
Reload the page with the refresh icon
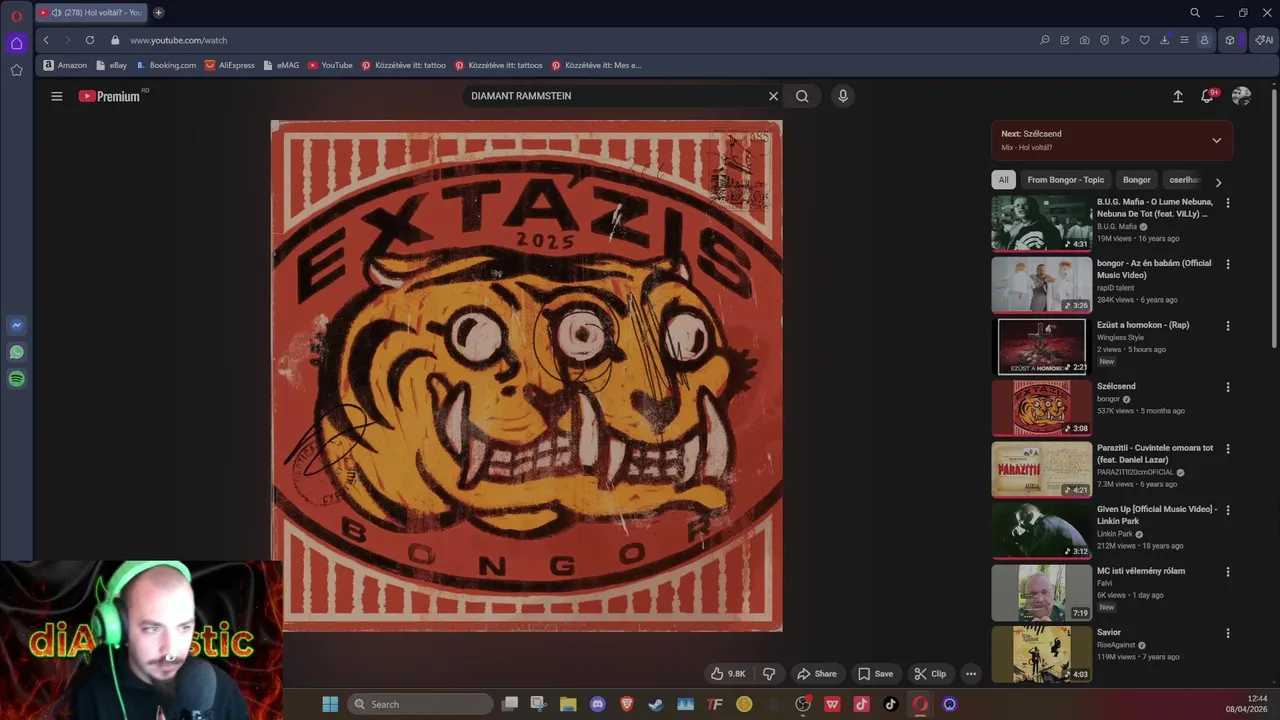90,40
